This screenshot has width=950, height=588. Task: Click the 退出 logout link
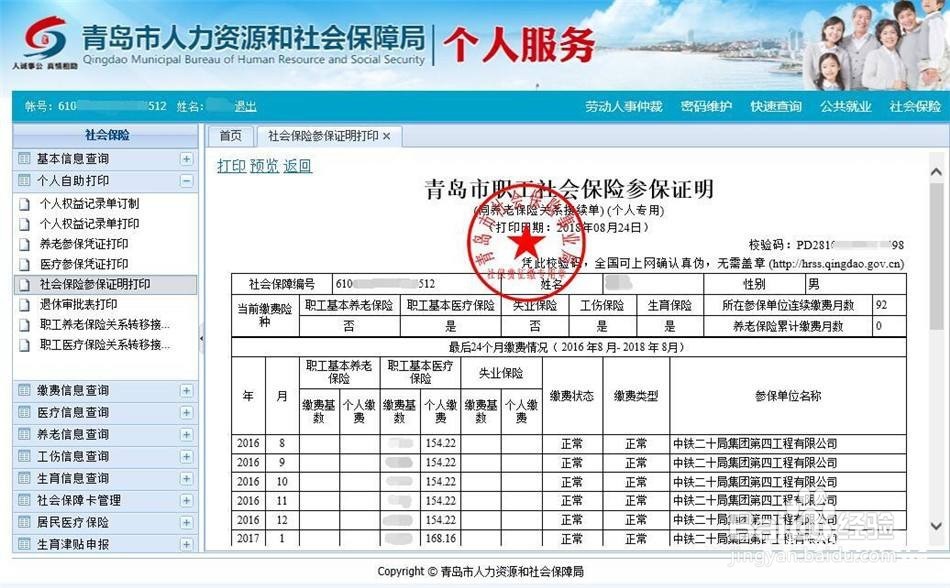point(245,107)
